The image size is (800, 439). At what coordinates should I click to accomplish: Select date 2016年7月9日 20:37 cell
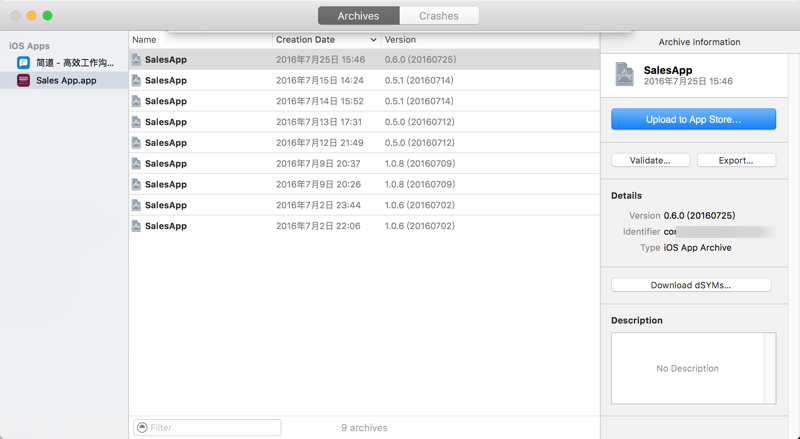coord(318,163)
